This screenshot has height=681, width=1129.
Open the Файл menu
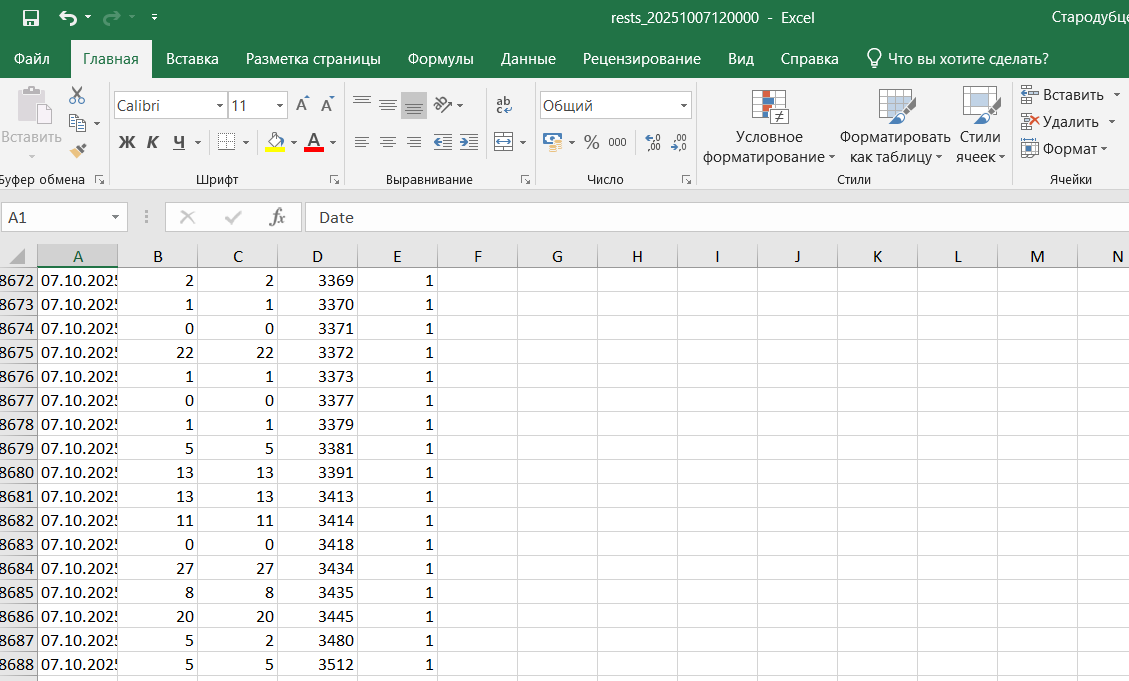point(32,59)
